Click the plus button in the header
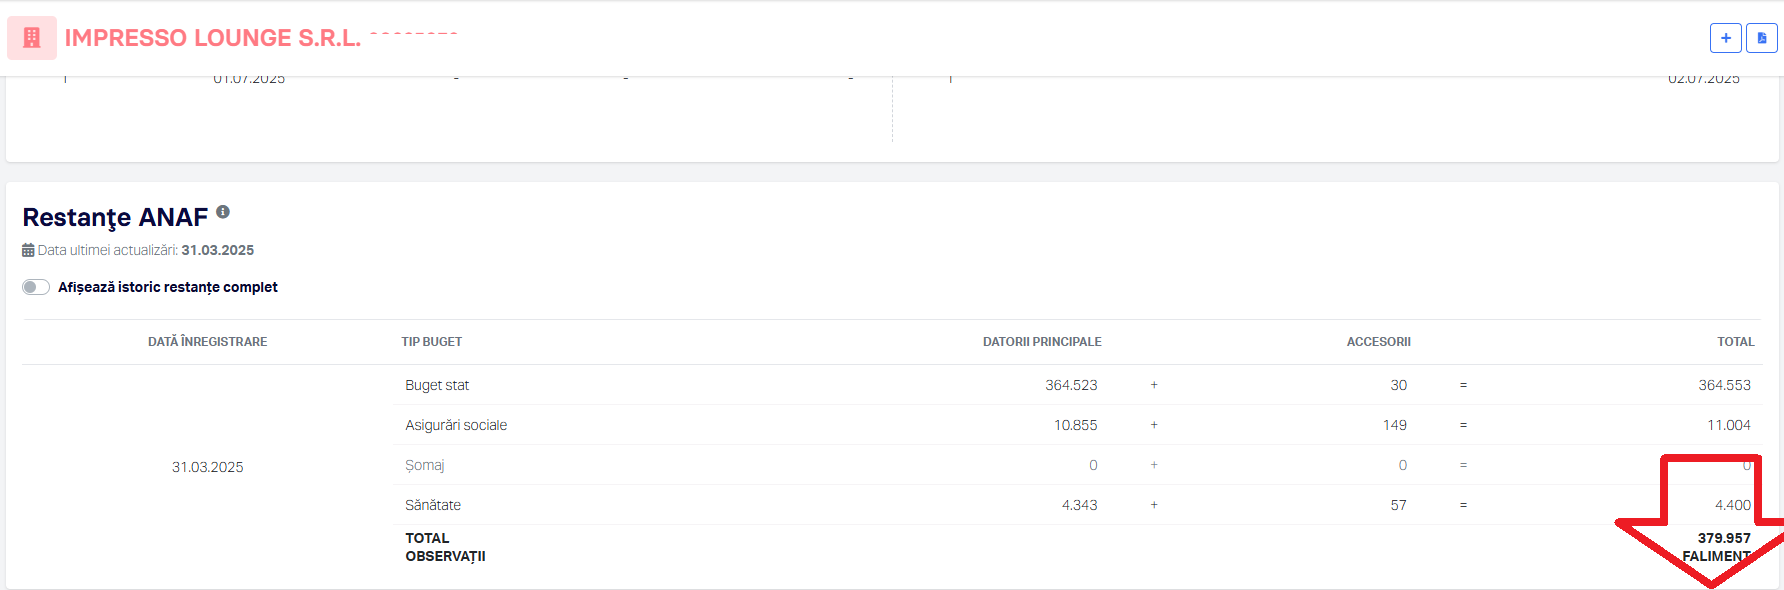The height and width of the screenshot is (590, 1784). (1725, 38)
